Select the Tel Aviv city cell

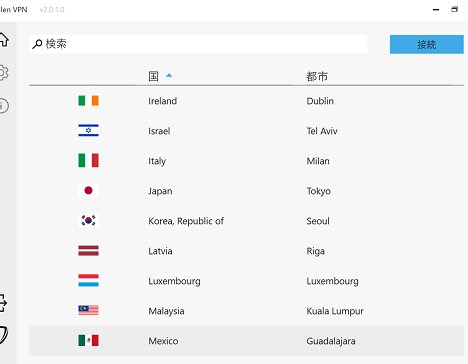[322, 131]
